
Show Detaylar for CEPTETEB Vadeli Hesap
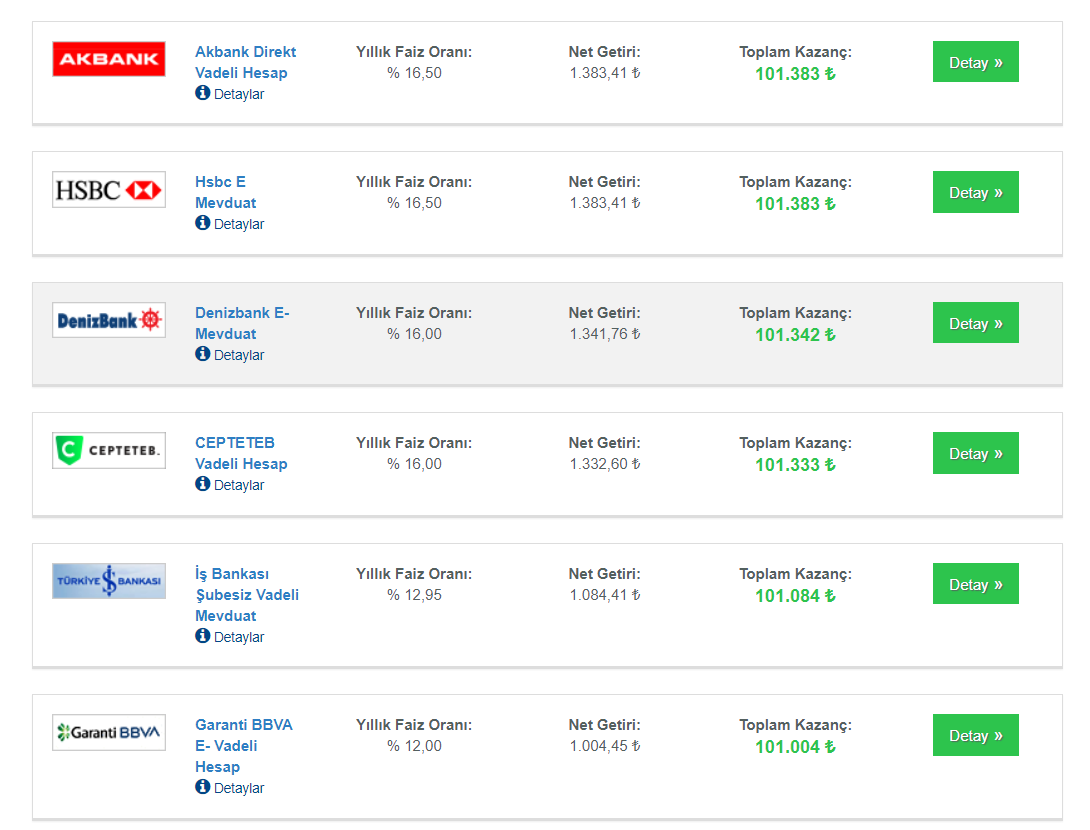tap(230, 485)
